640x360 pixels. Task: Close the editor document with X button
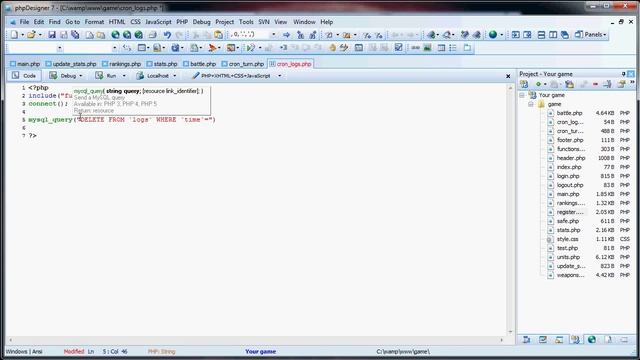pyautogui.click(x=508, y=76)
